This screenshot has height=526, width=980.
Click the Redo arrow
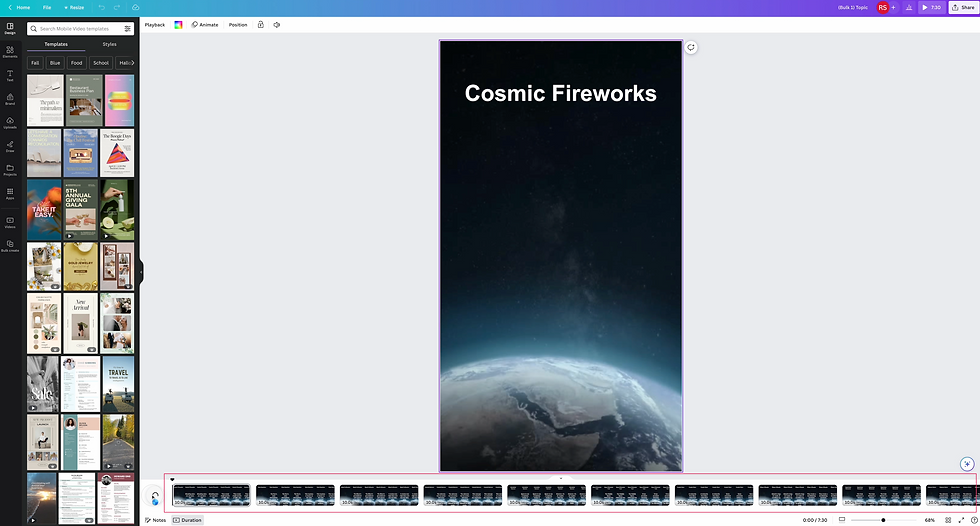(117, 7)
